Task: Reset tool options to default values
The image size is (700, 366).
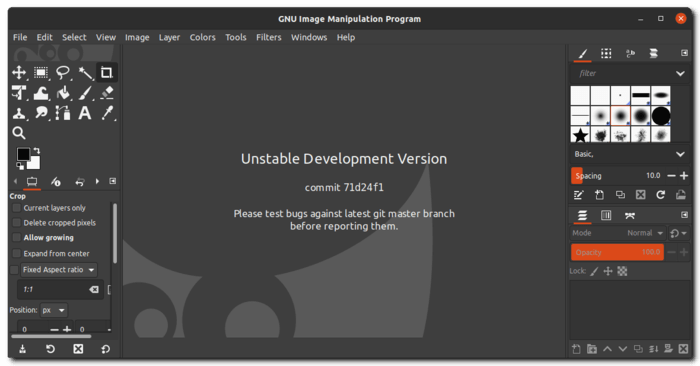Action: pyautogui.click(x=106, y=349)
